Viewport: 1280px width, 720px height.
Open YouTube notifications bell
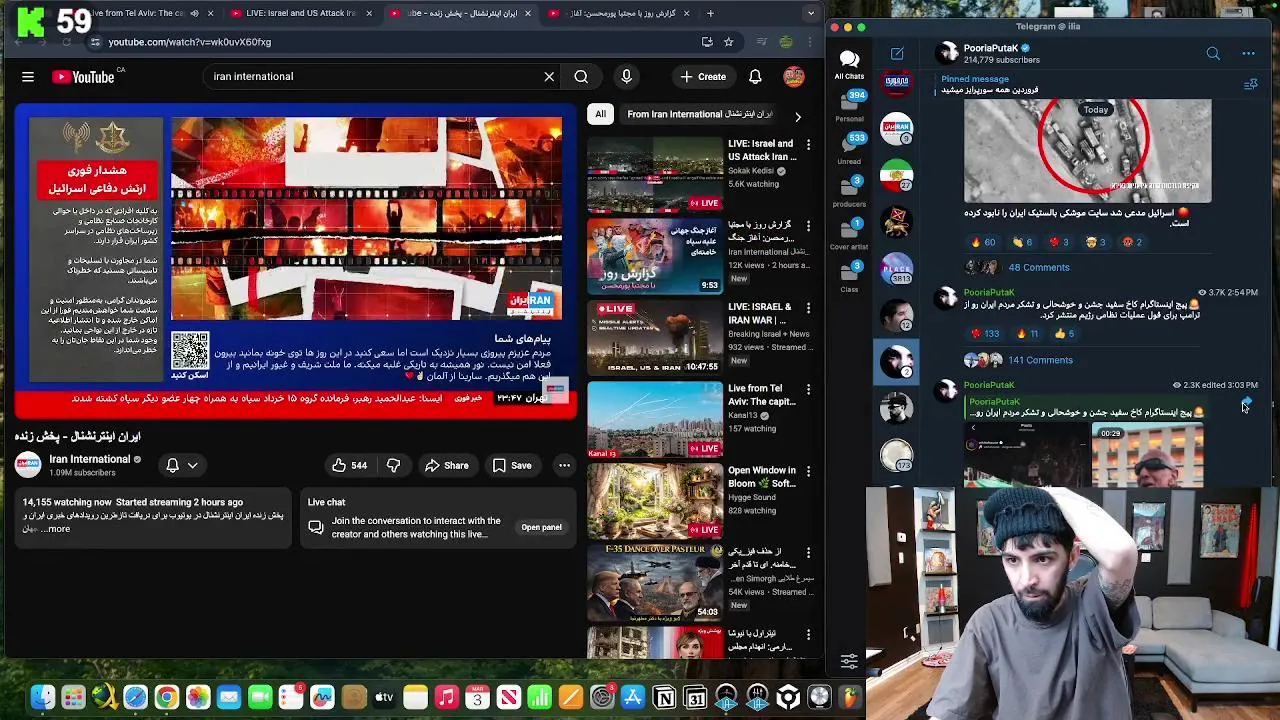[x=755, y=76]
